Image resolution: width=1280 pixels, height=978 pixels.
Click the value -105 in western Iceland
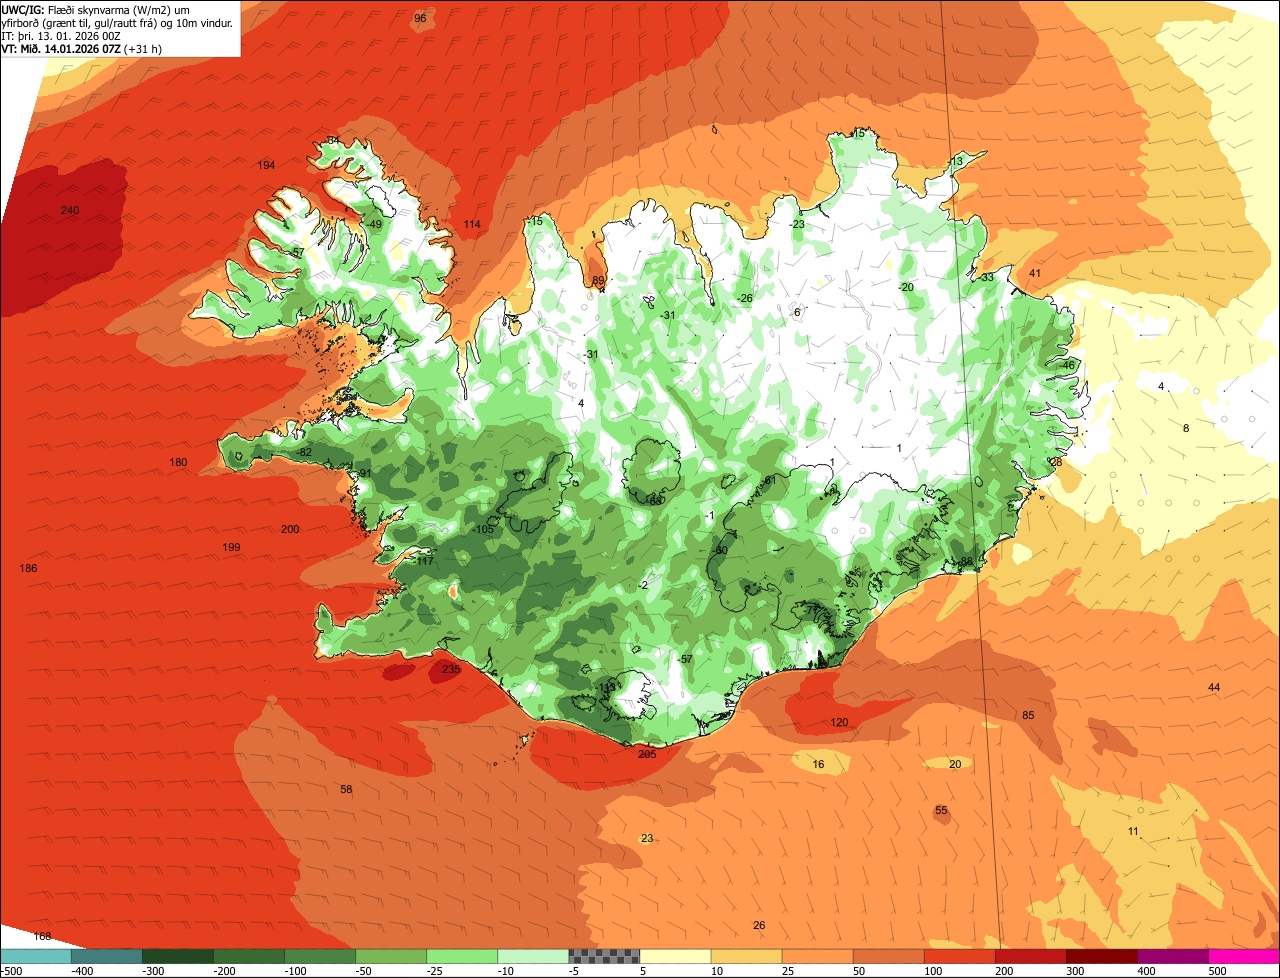[x=483, y=529]
